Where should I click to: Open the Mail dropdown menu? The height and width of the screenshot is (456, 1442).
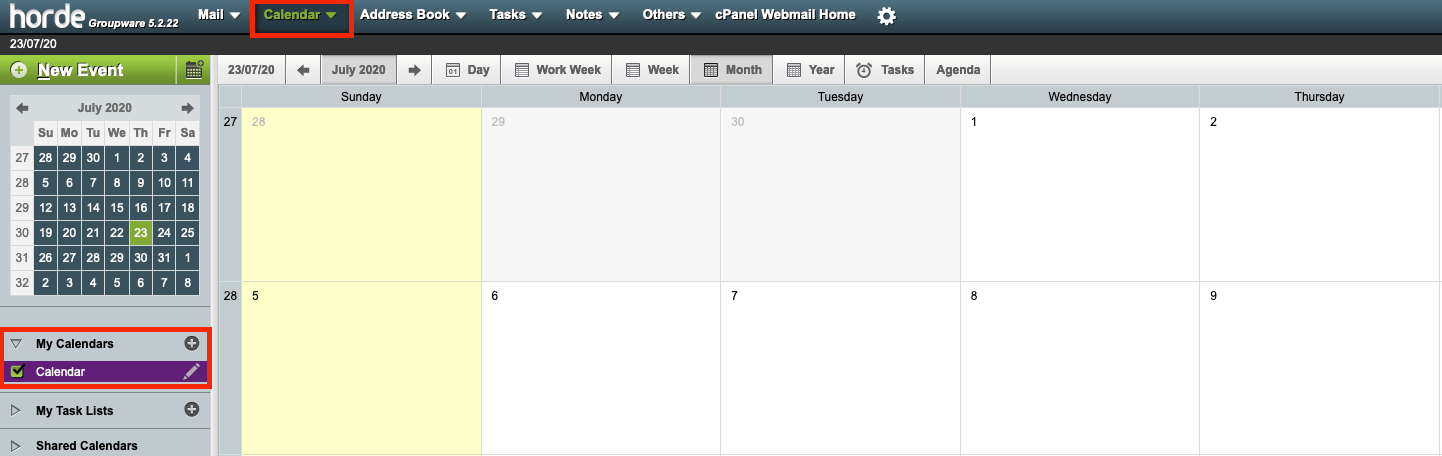pyautogui.click(x=219, y=15)
